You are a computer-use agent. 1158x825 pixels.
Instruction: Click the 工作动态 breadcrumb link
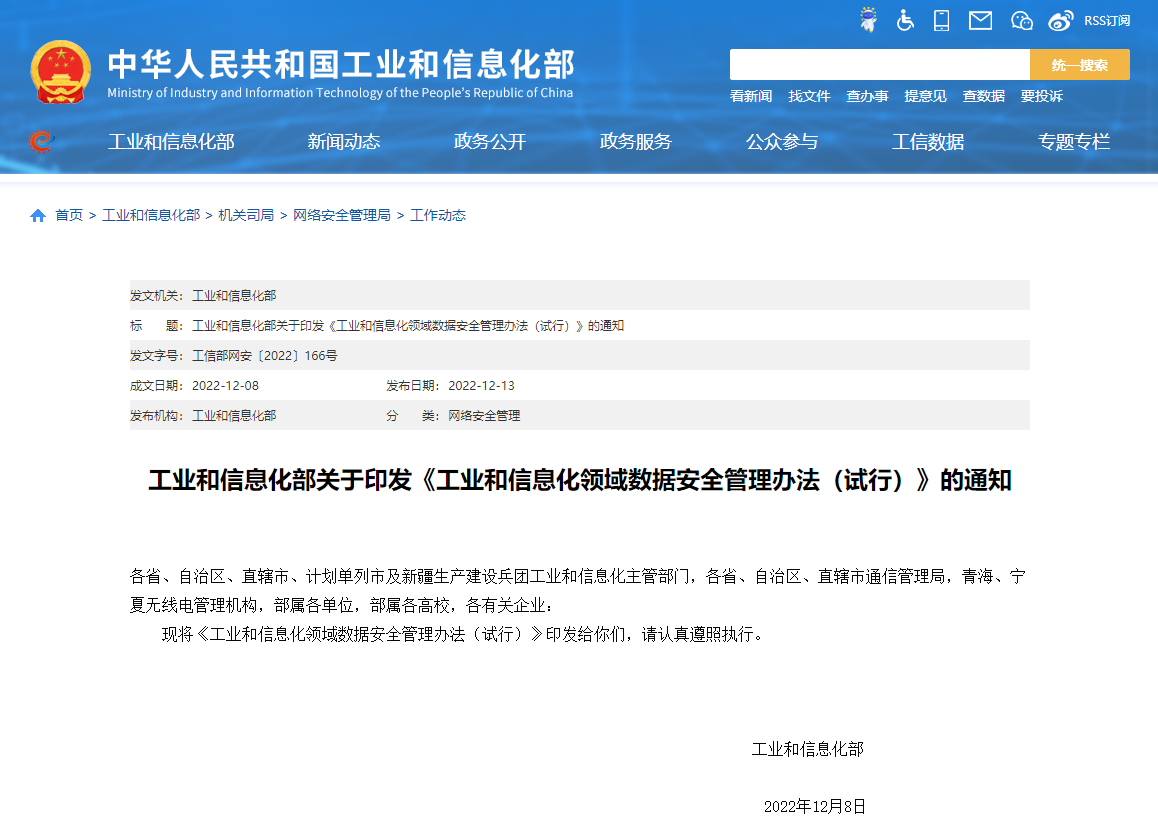[x=440, y=214]
